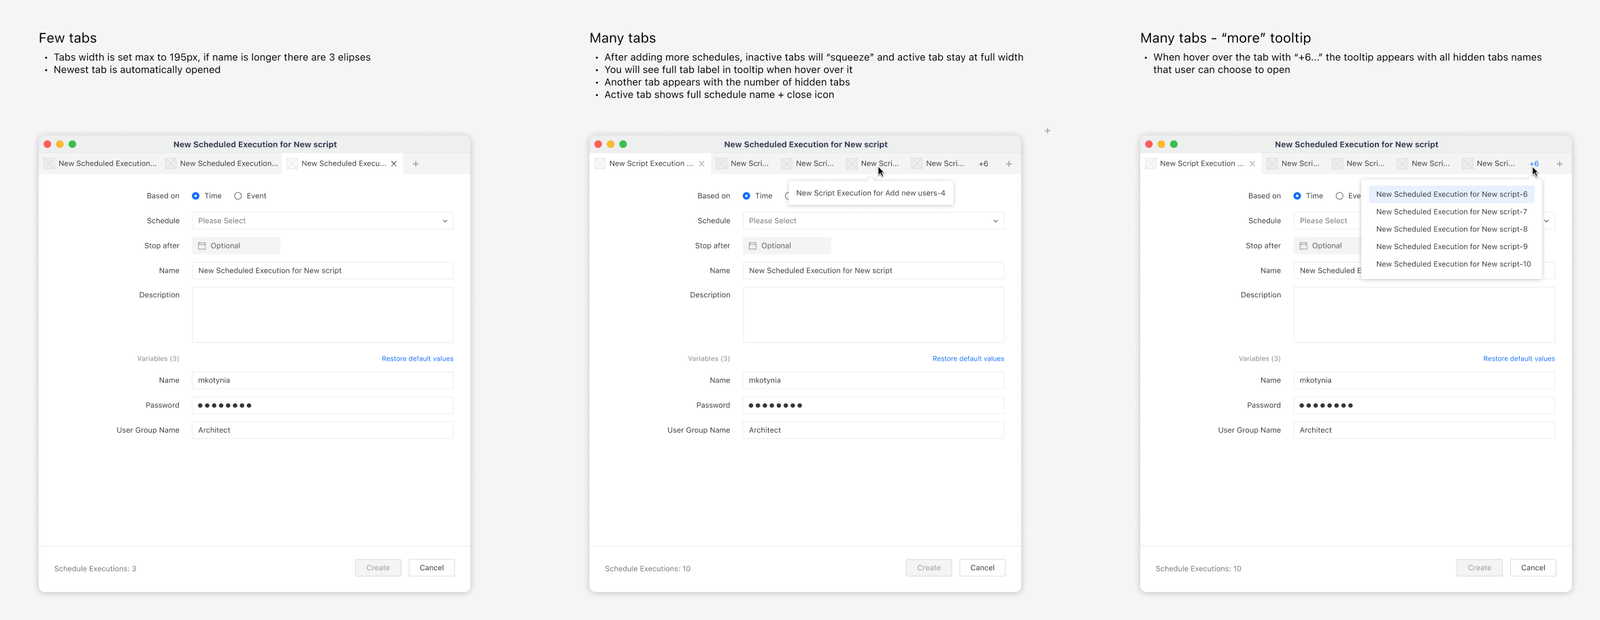Click Cancel in the more tooltip window
The image size is (1600, 620).
[1534, 568]
